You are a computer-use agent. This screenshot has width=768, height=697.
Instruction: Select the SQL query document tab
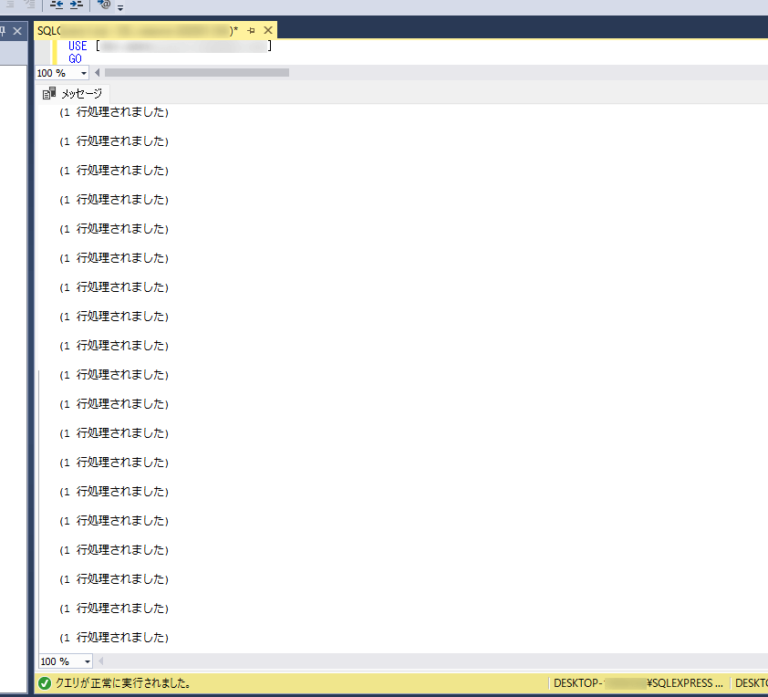point(137,31)
